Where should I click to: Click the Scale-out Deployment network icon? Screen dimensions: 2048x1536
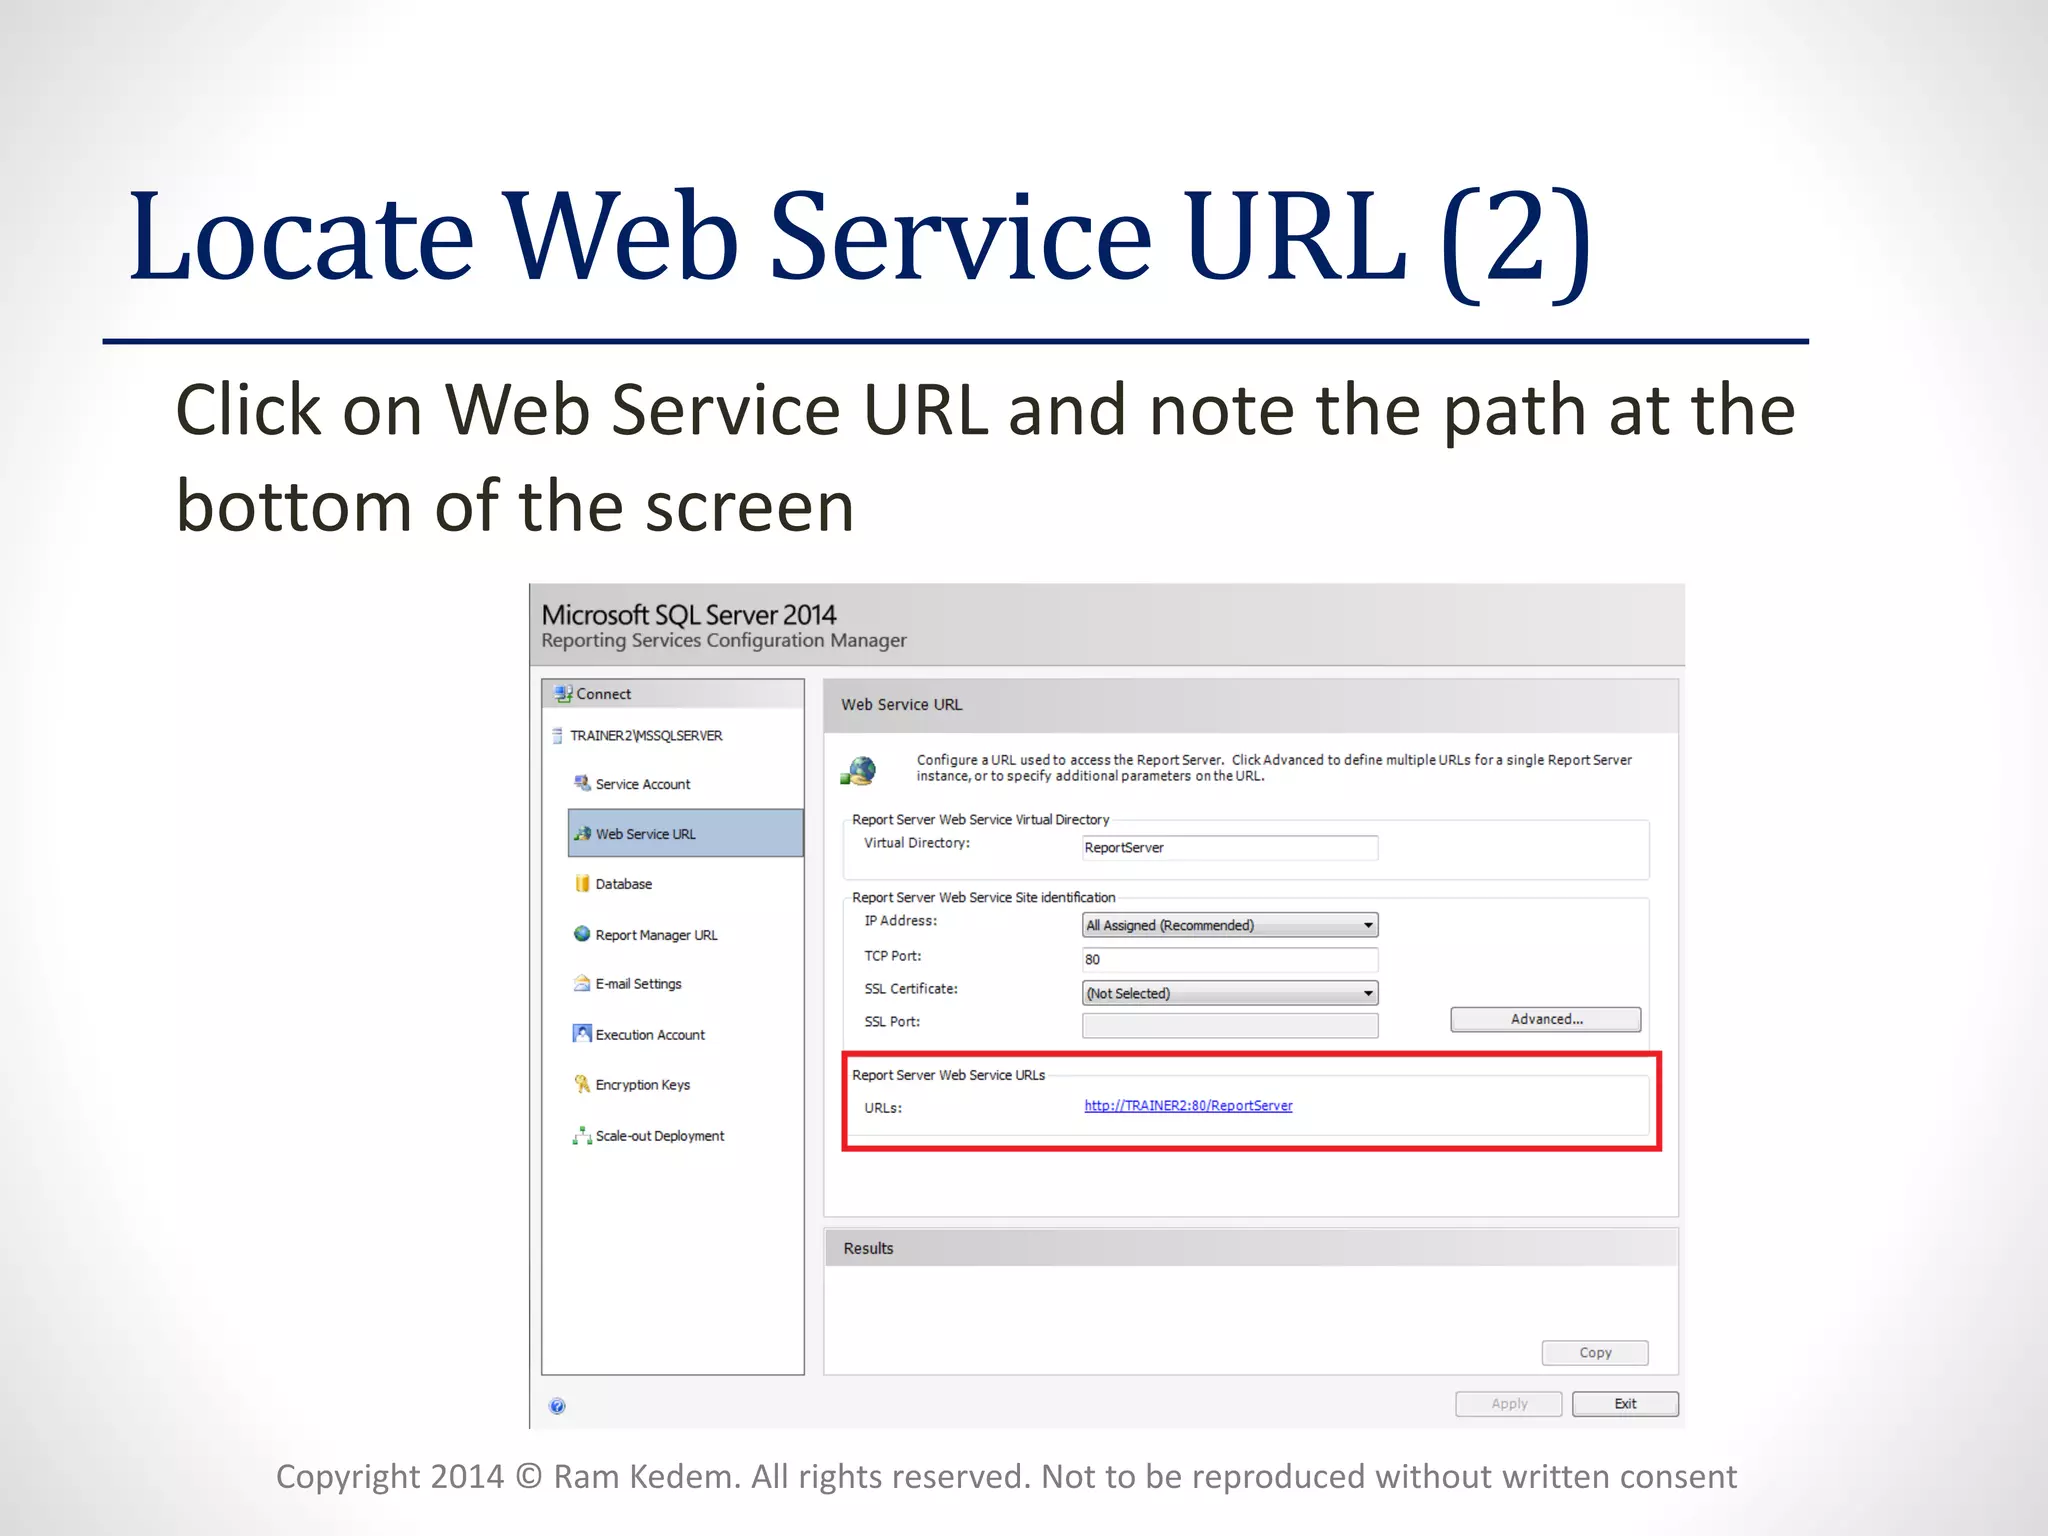(582, 1135)
